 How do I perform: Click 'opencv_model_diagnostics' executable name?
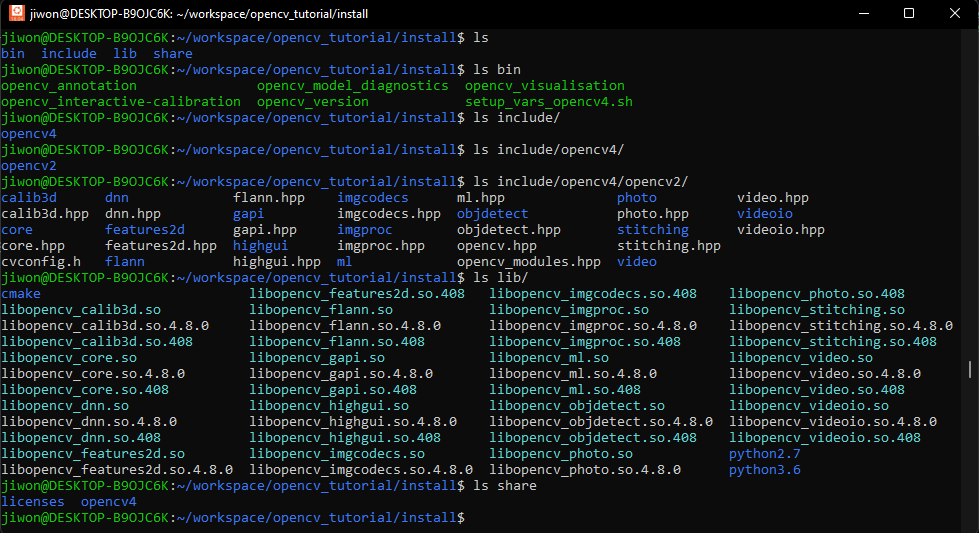(x=353, y=86)
